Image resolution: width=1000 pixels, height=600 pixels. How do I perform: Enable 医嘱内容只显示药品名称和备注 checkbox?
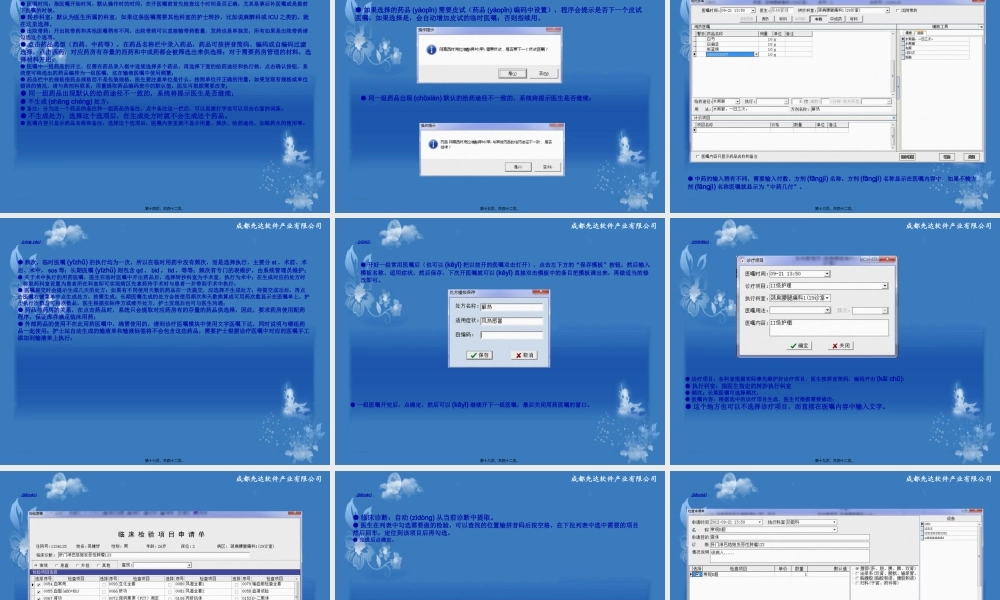tap(697, 156)
